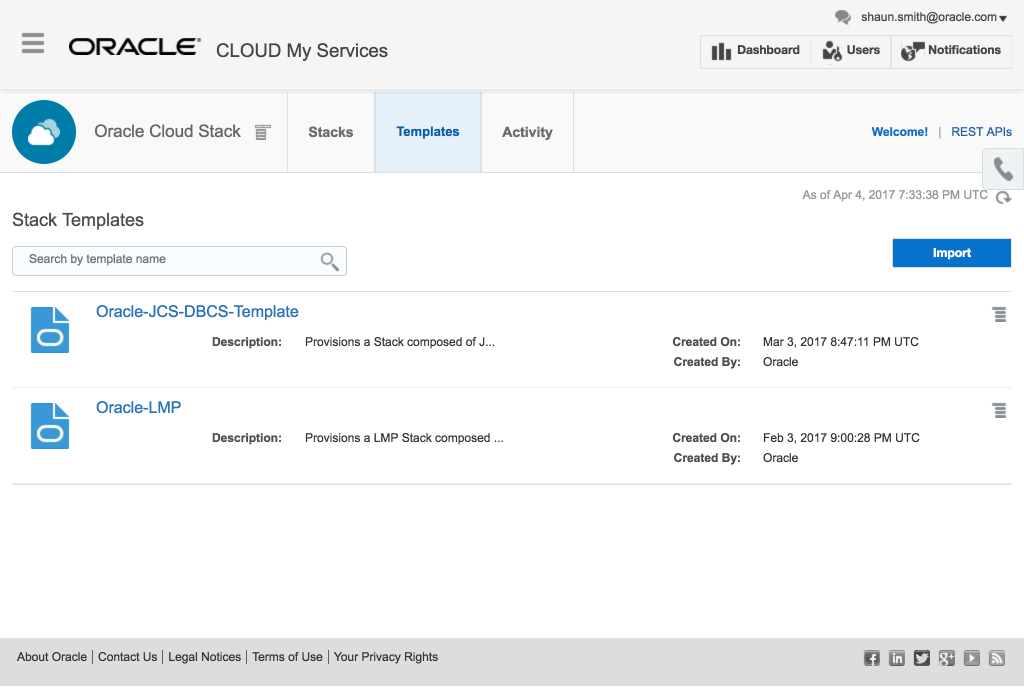Screen dimensions: 1024x690
Task: Open the Oracle Cloud Stack service menu icon
Action: (263, 132)
